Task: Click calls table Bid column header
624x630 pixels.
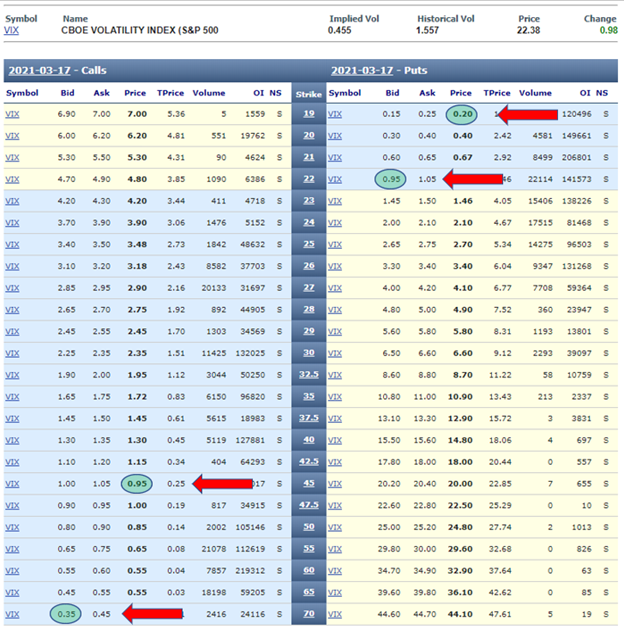Action: point(67,93)
